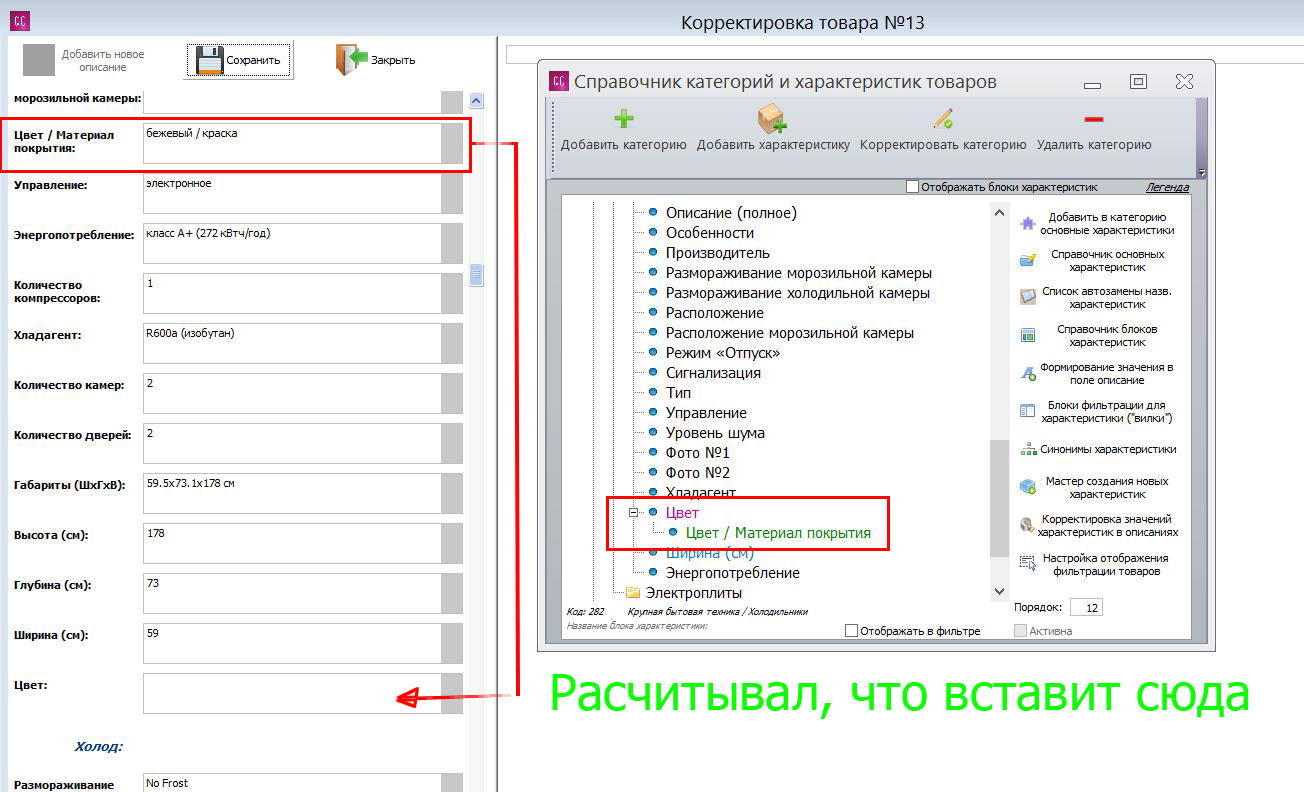Launch the new characteristics creation wizard
This screenshot has width=1304, height=792.
(x=1097, y=487)
